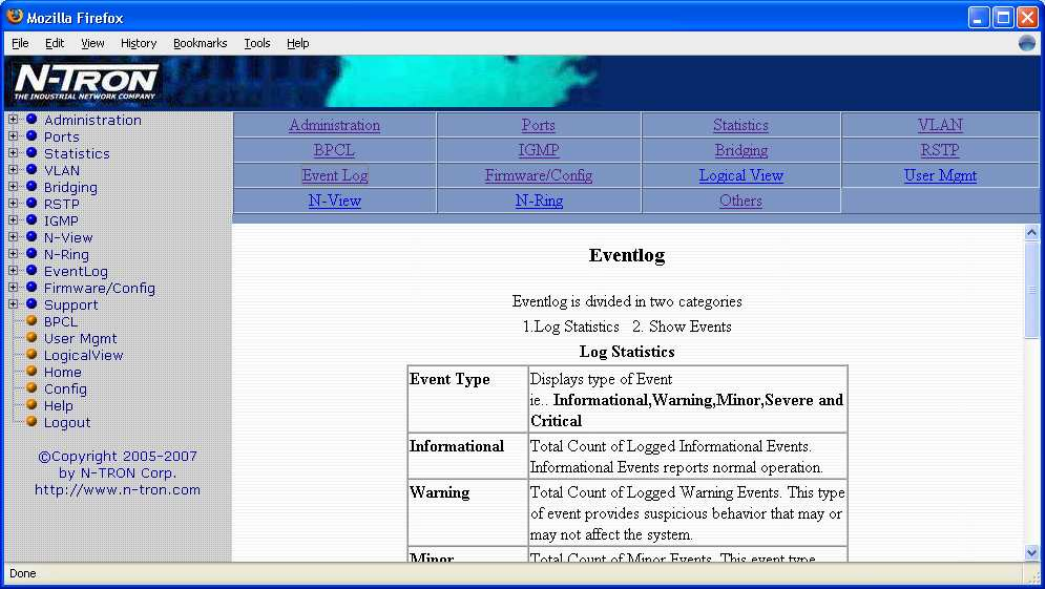Open the Bookmarks menu
This screenshot has height=589, width=1045.
[x=200, y=43]
